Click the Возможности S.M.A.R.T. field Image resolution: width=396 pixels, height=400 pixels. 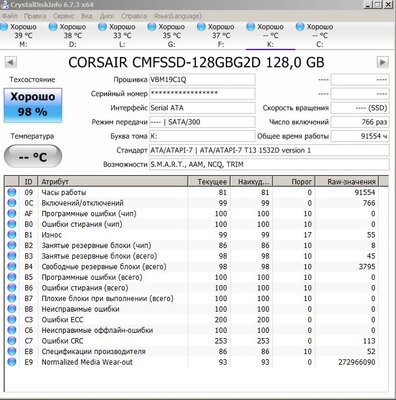pyautogui.click(x=269, y=164)
